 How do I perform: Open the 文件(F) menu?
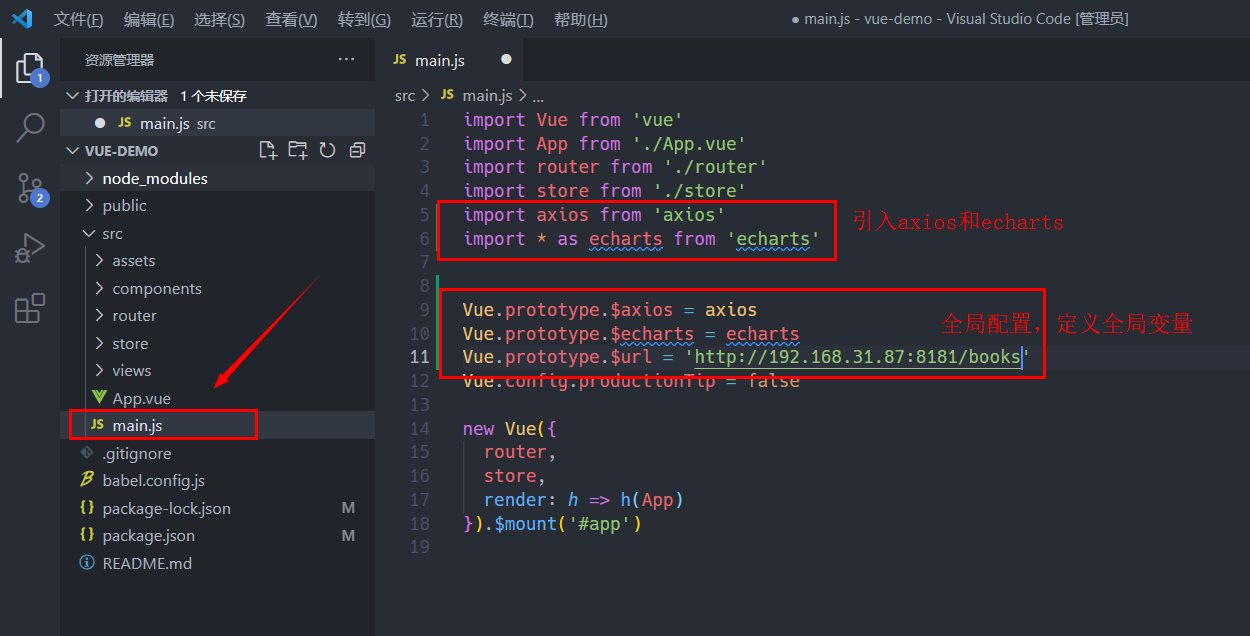coord(78,19)
